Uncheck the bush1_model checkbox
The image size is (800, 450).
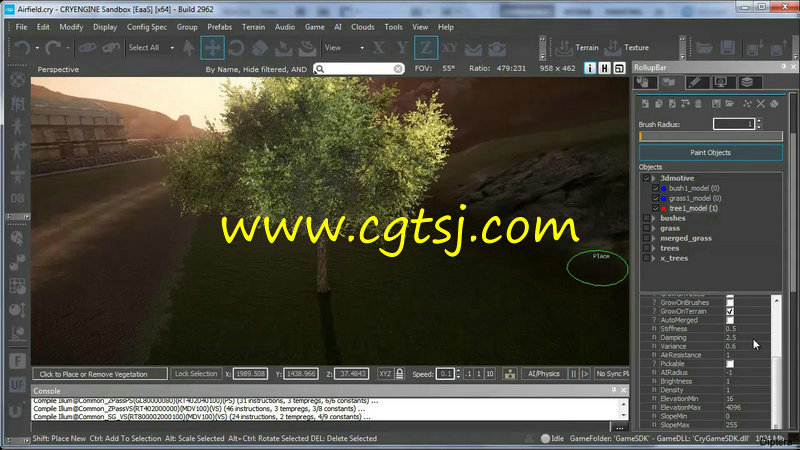(656, 188)
